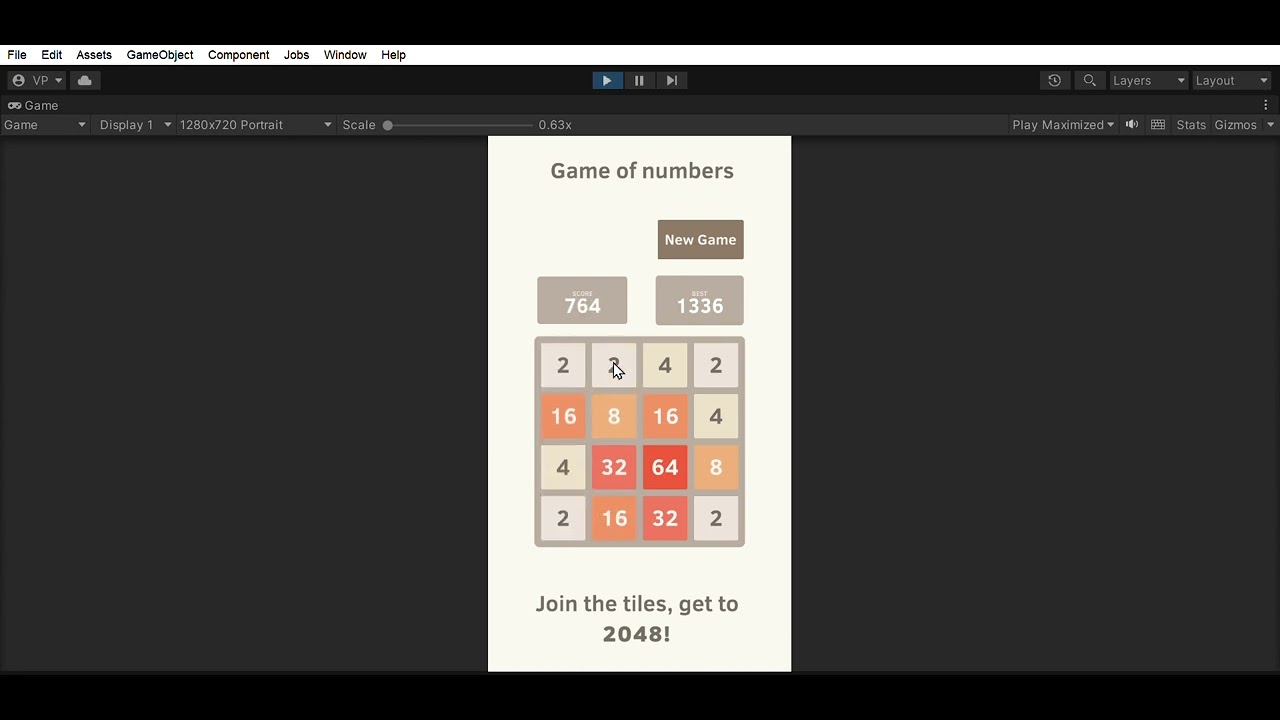Open the Game tab options menu
The width and height of the screenshot is (1280, 720).
coord(1265,105)
